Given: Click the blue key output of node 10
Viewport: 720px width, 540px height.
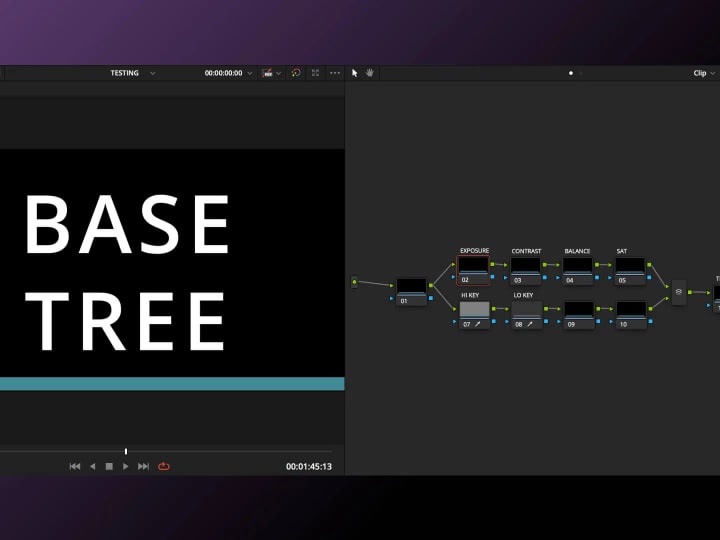Looking at the screenshot, I should pyautogui.click(x=650, y=321).
